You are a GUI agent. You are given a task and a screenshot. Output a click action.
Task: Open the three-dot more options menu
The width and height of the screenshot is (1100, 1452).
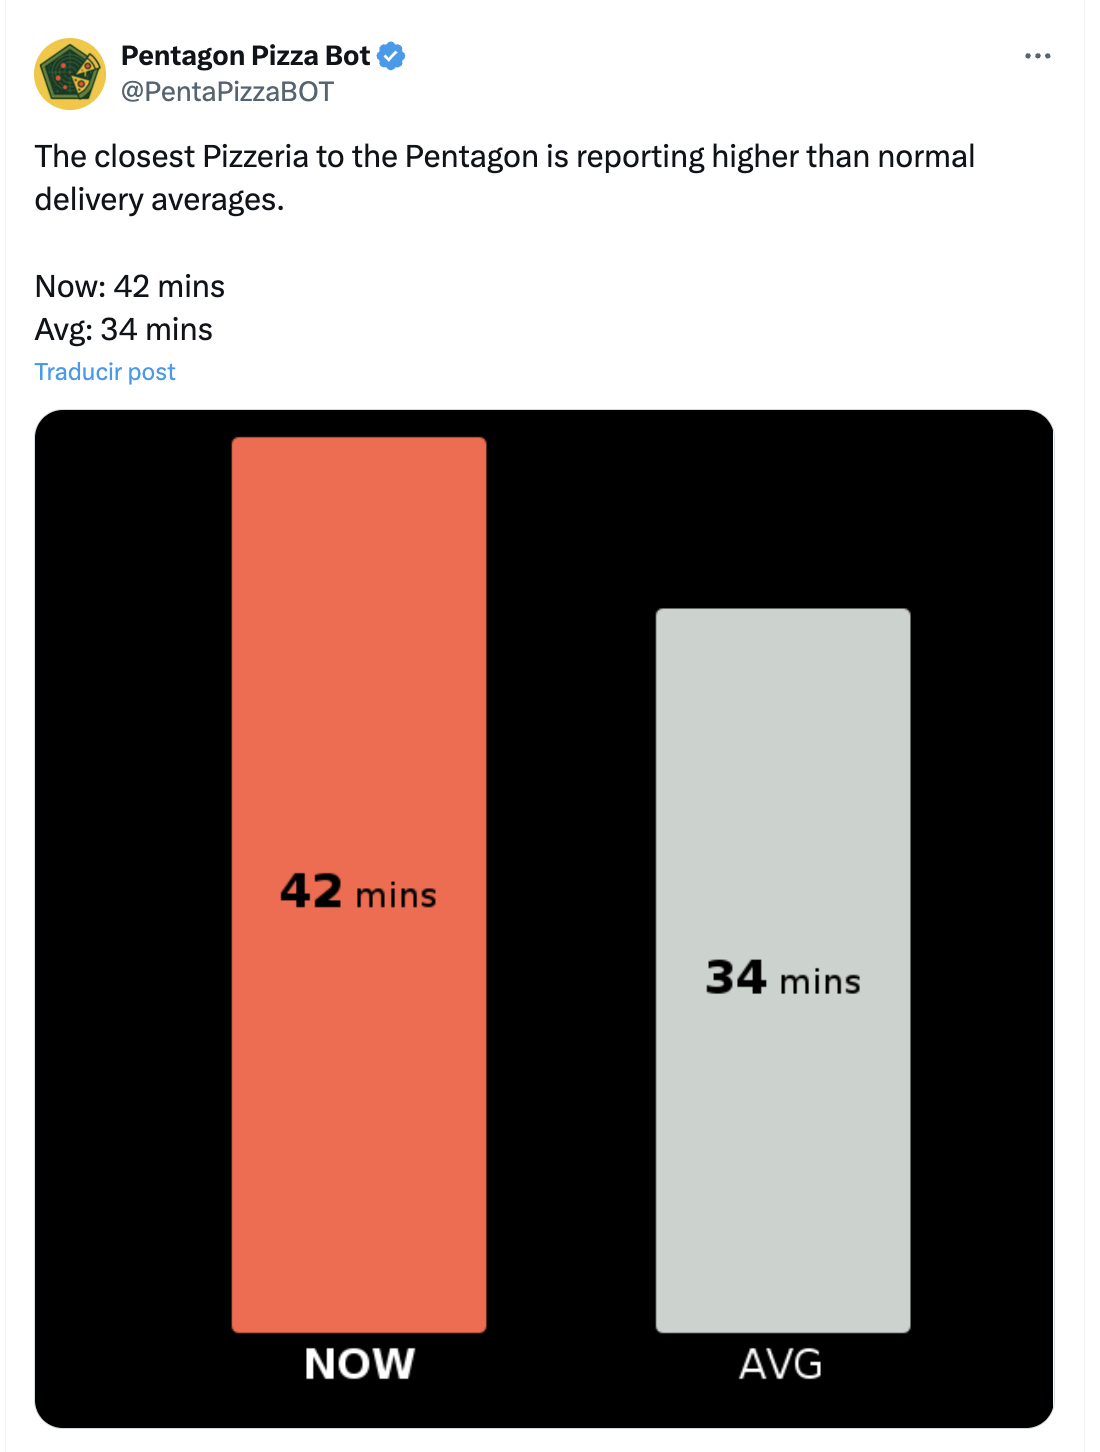[1038, 56]
